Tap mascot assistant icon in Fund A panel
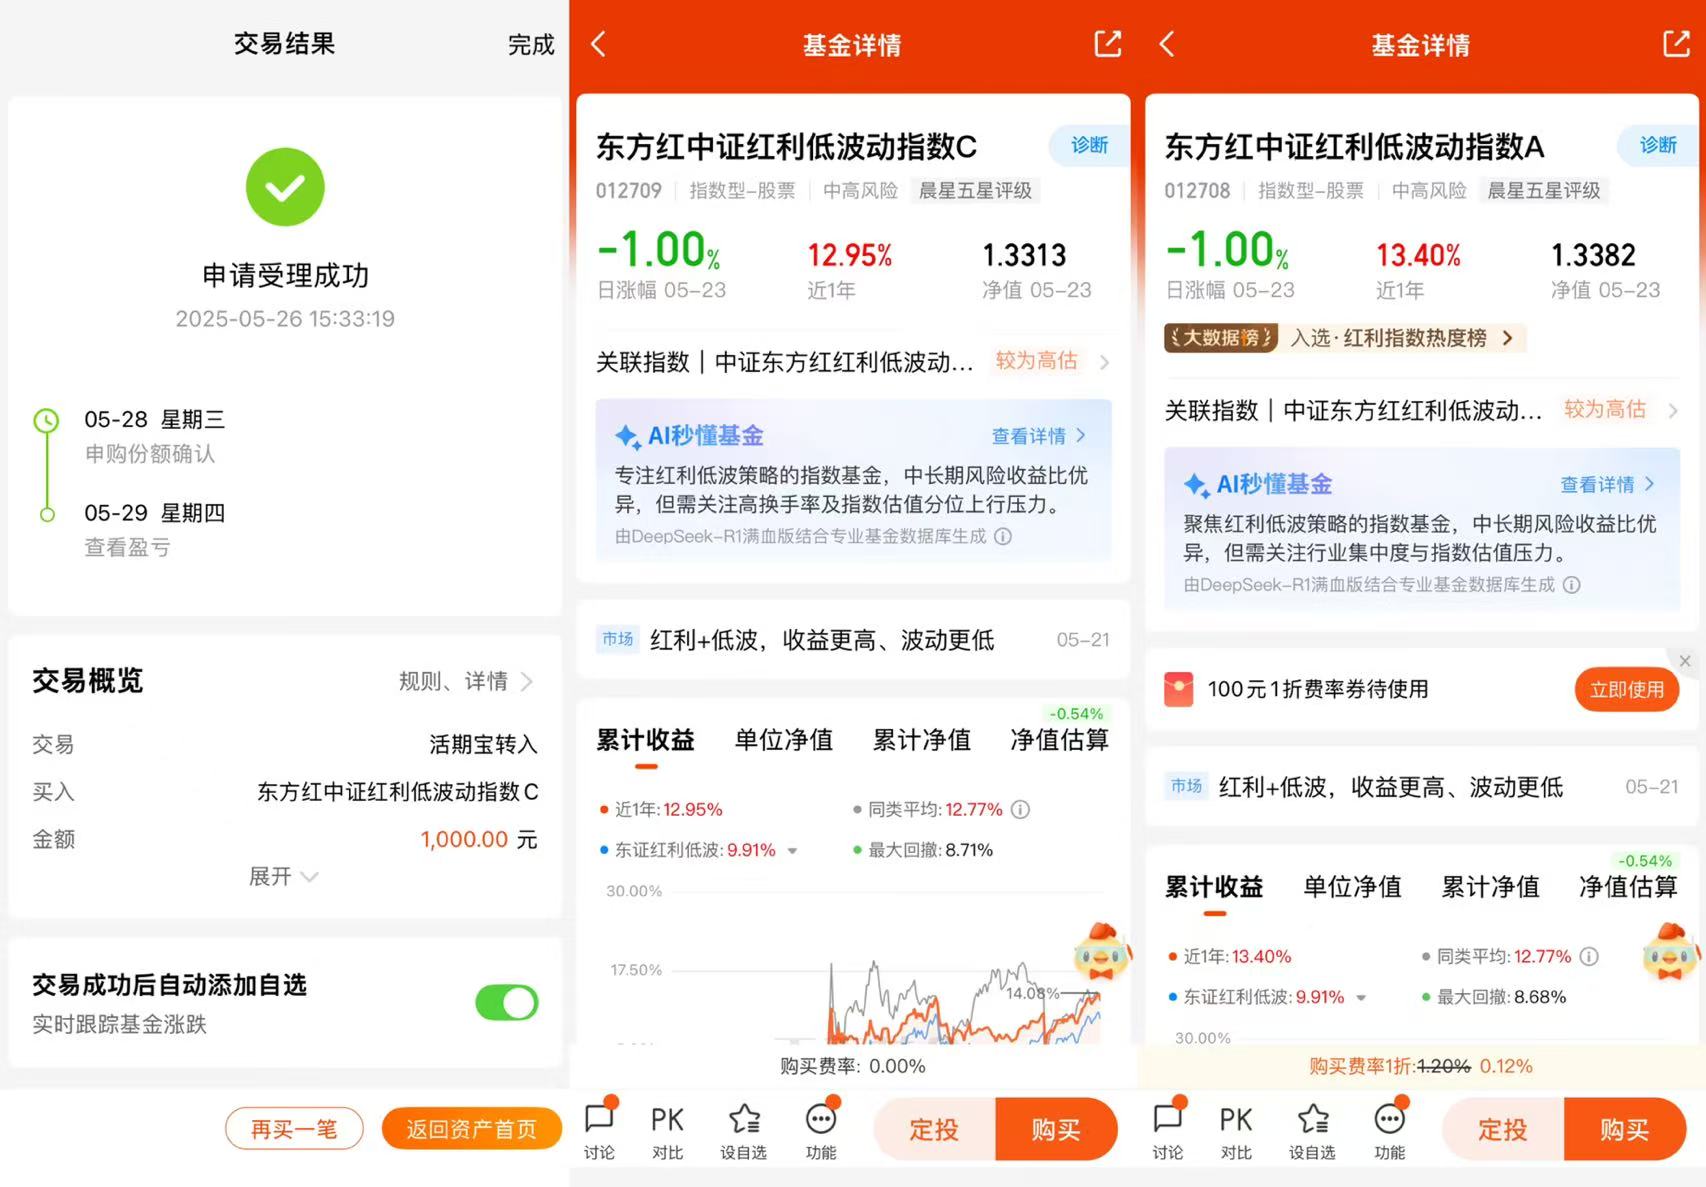The width and height of the screenshot is (1706, 1187). 1670,951
